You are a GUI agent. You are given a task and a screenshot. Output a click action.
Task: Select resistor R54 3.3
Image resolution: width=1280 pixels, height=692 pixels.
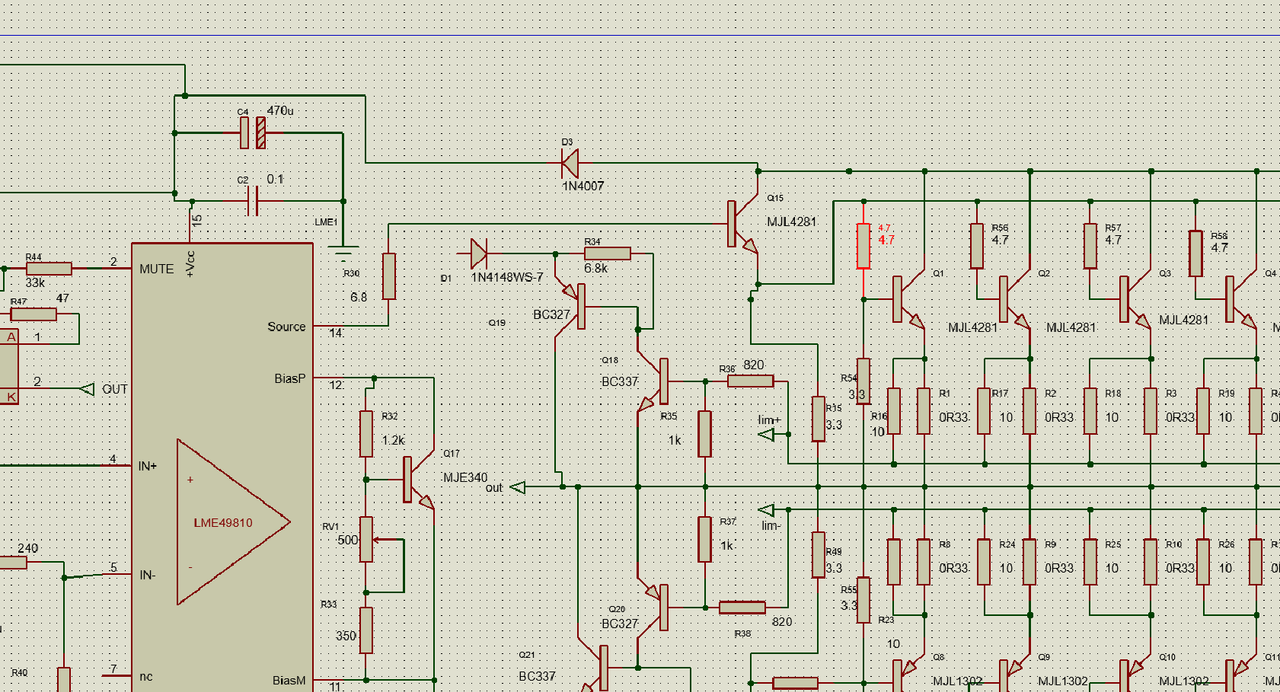[863, 381]
